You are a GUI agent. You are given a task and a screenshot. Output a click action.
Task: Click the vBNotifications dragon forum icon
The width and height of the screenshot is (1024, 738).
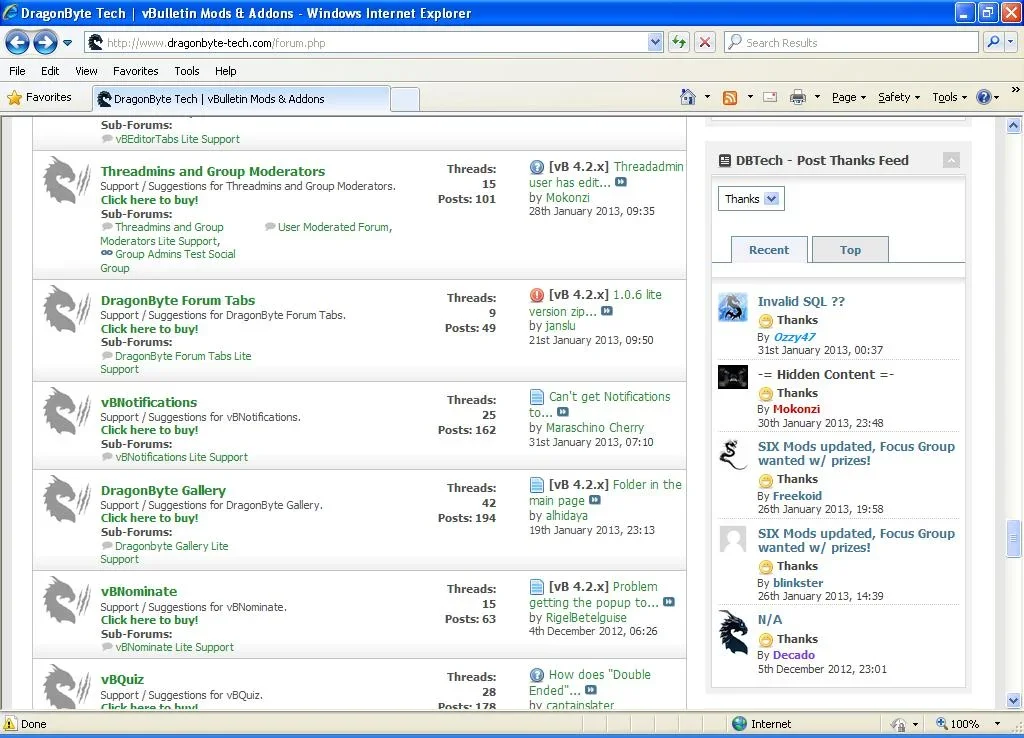(x=66, y=411)
